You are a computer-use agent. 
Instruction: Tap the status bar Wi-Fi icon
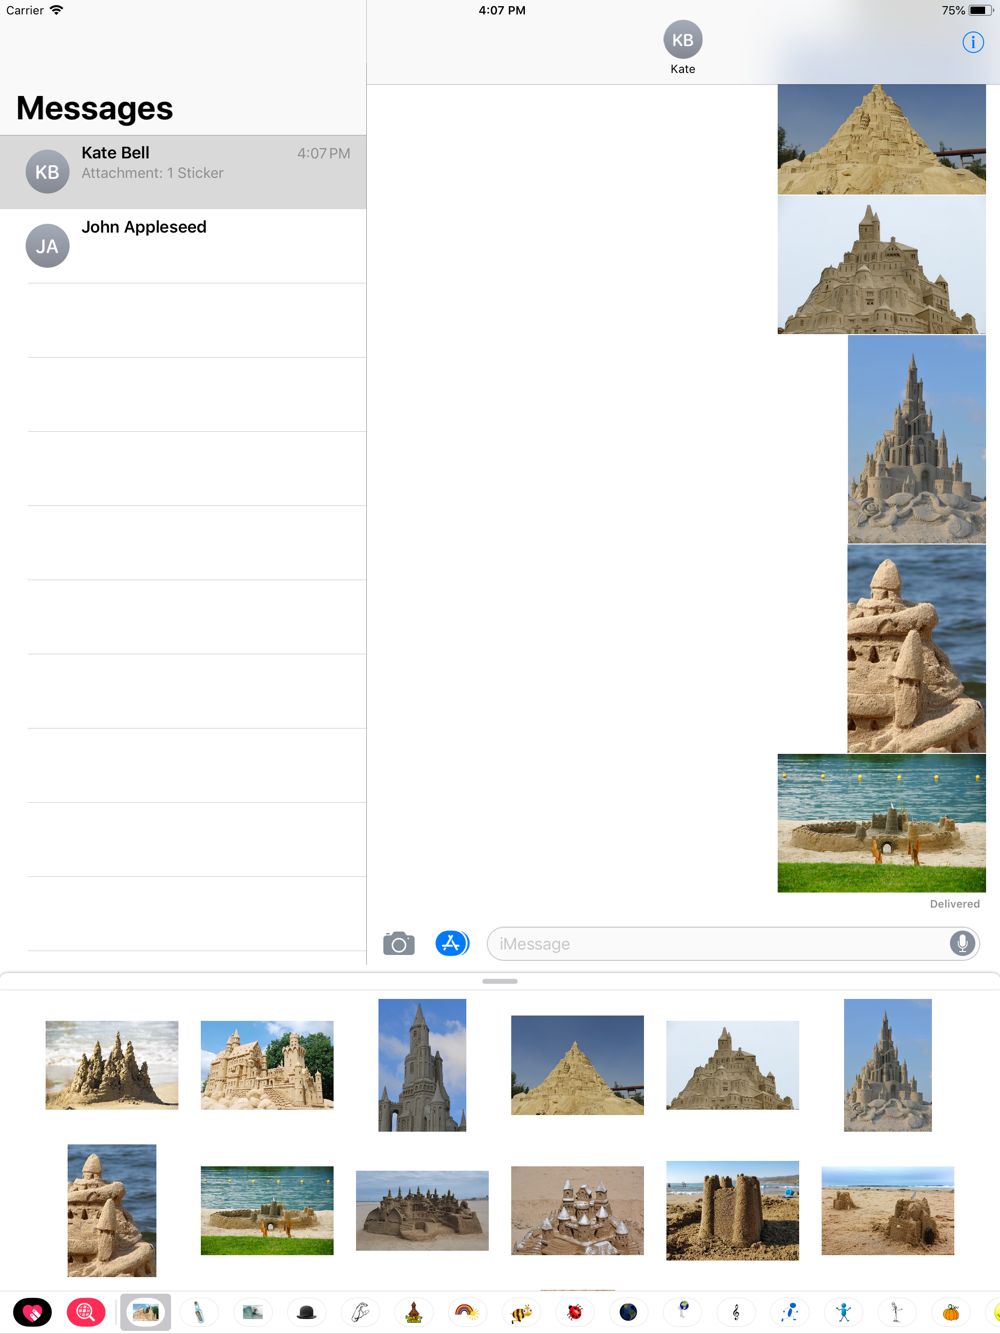[57, 10]
